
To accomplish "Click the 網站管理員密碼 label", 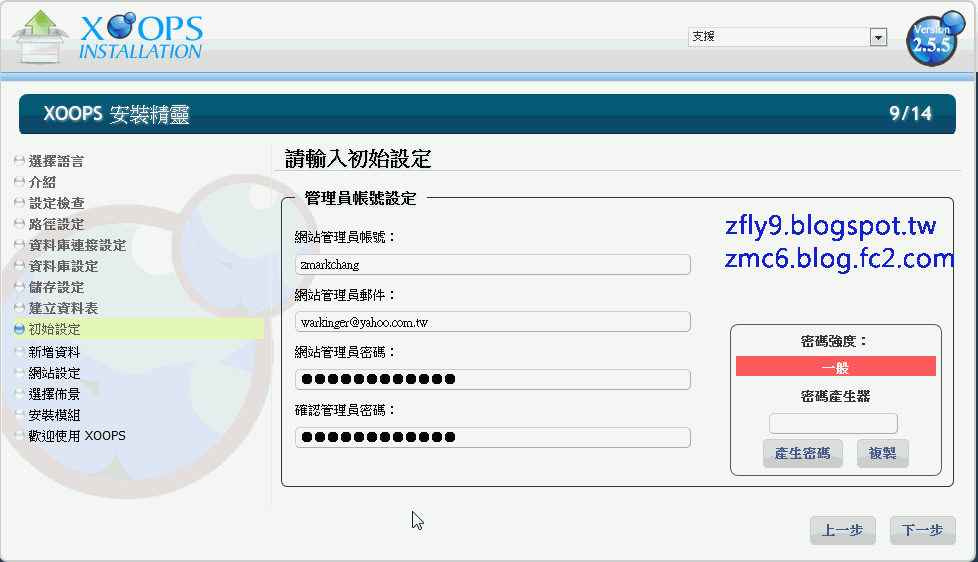I will pos(345,352).
